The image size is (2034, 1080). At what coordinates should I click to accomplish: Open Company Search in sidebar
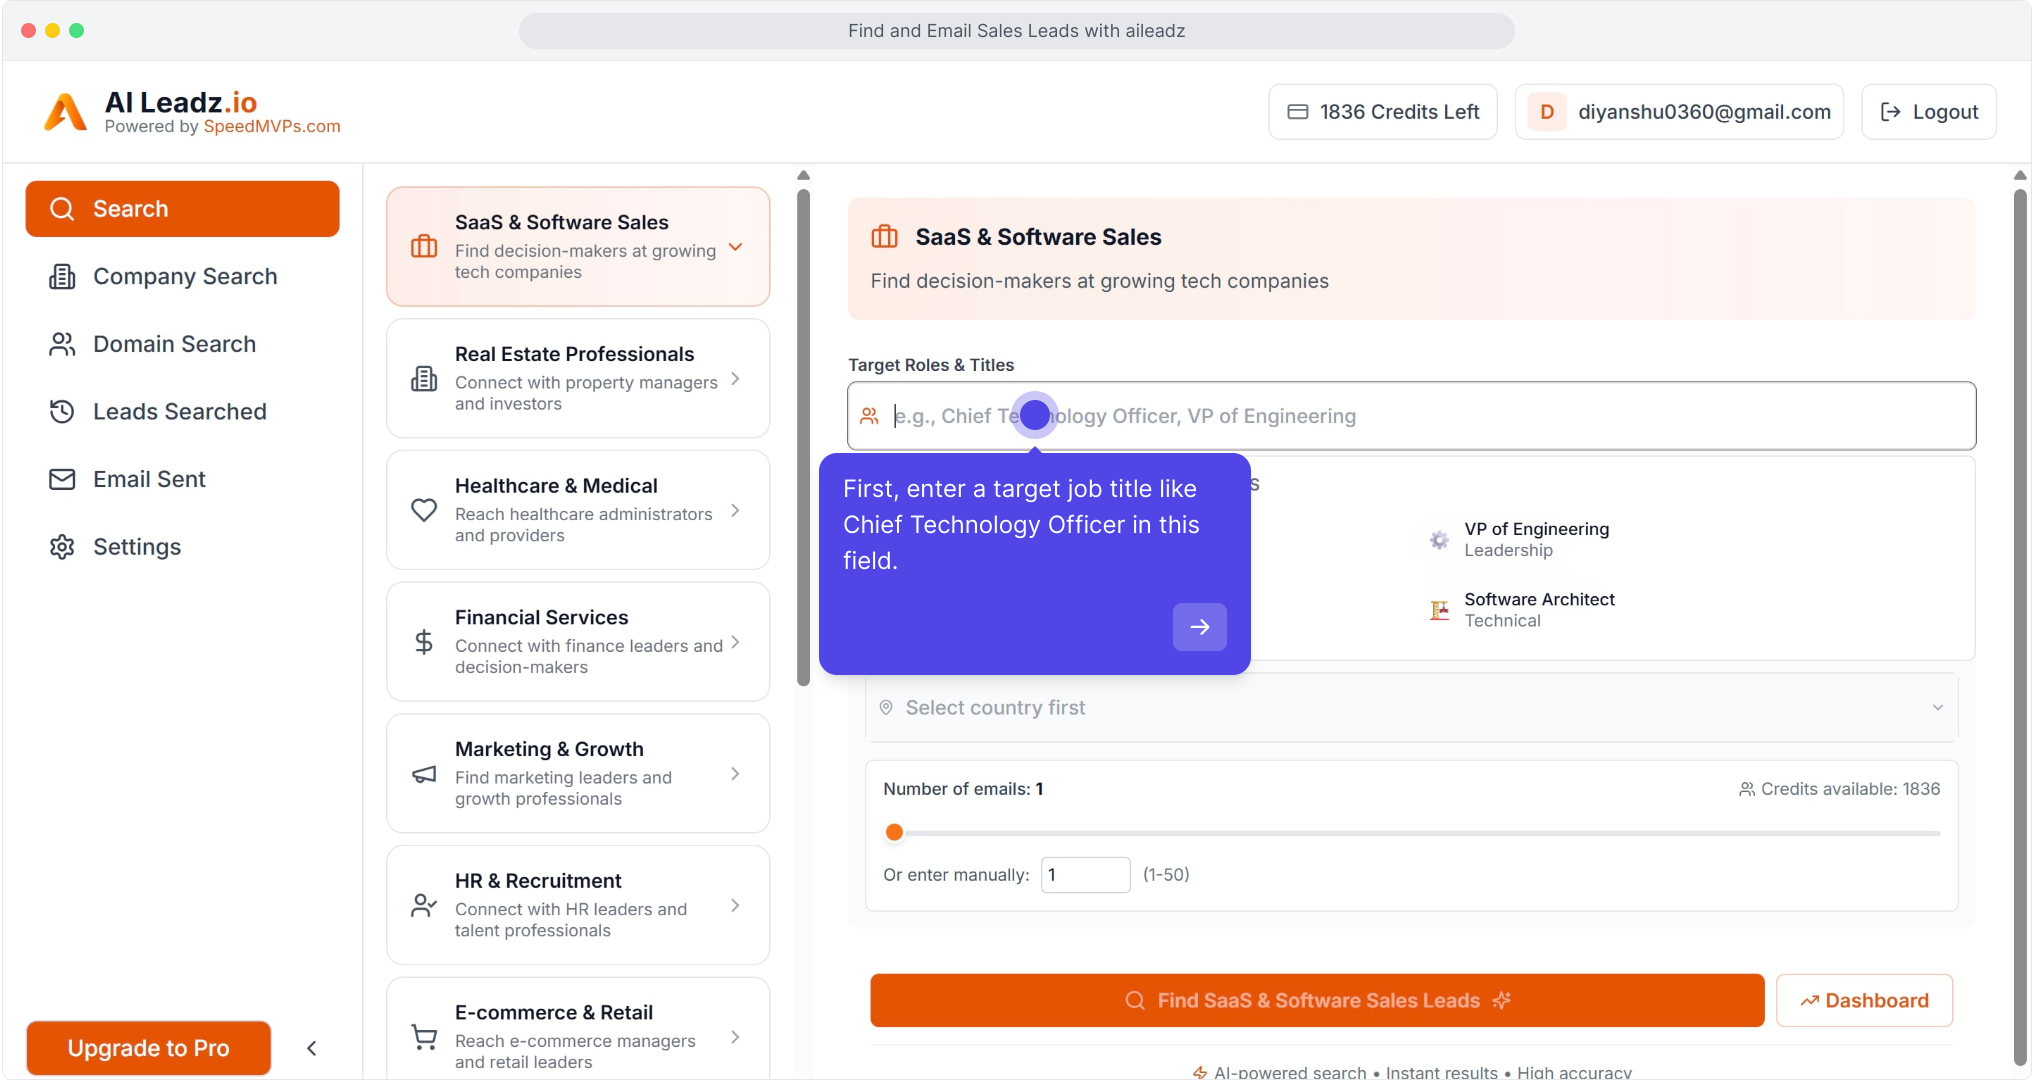(x=185, y=277)
